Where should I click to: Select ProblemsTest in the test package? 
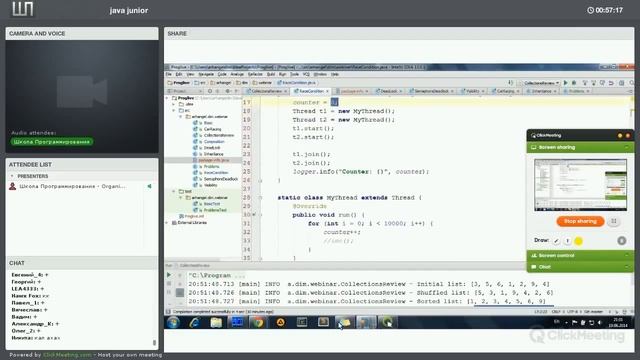(x=215, y=210)
